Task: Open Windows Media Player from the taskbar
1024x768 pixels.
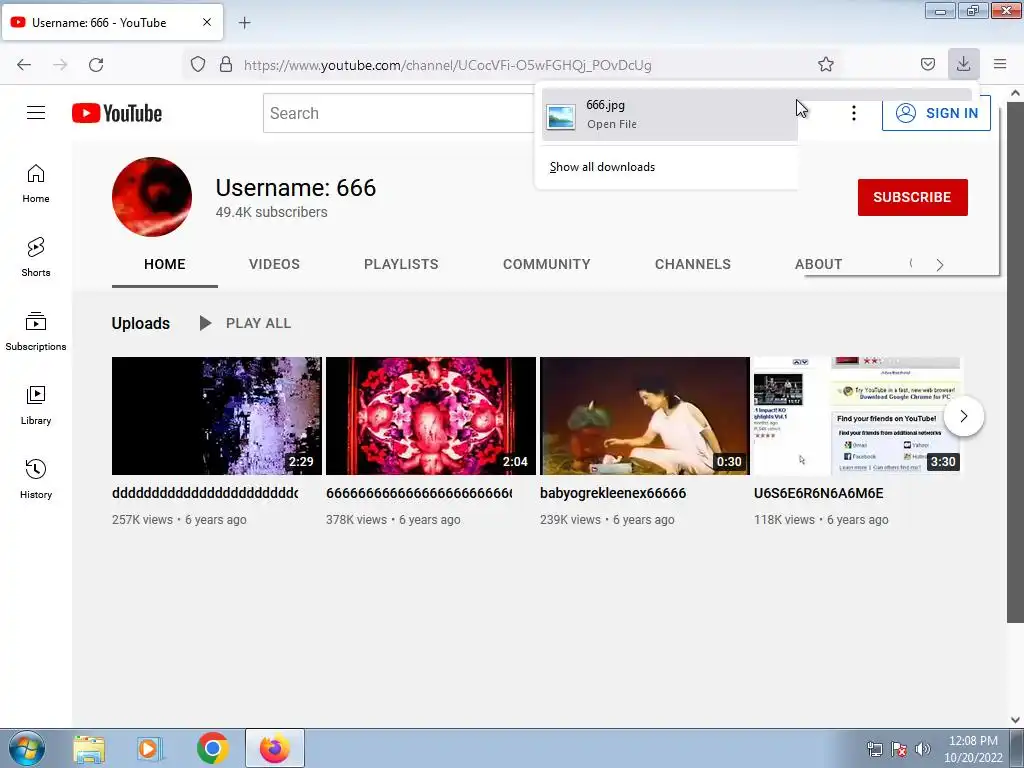Action: click(x=150, y=749)
